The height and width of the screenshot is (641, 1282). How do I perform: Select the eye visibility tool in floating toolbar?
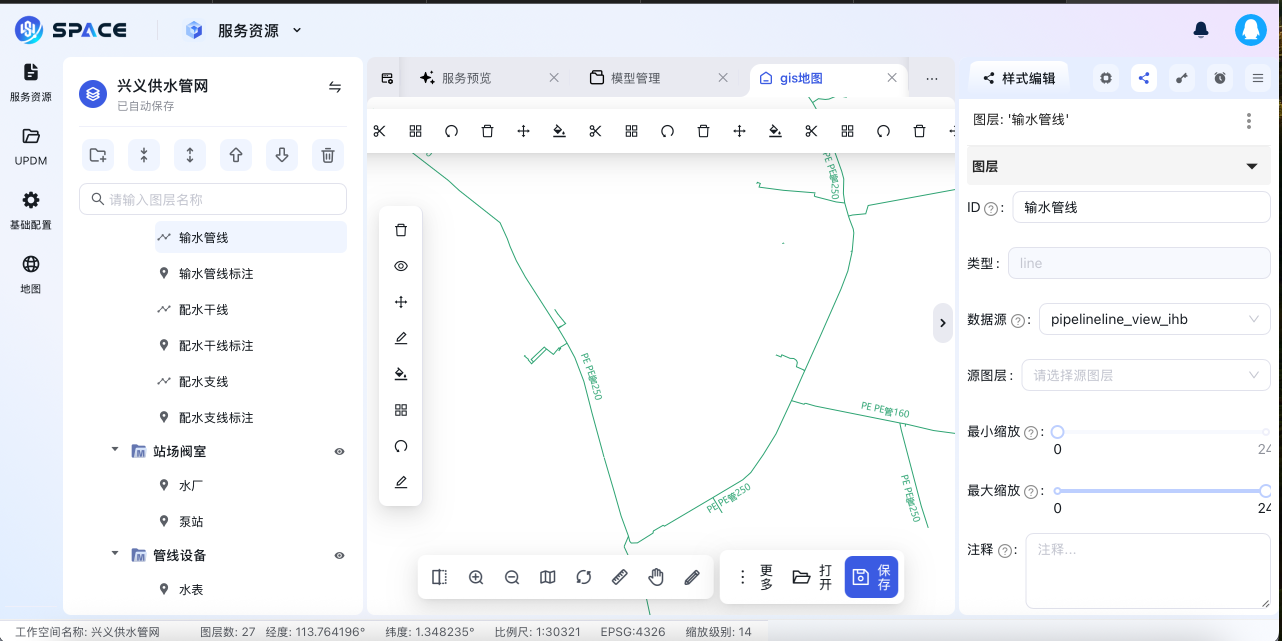click(x=400, y=265)
